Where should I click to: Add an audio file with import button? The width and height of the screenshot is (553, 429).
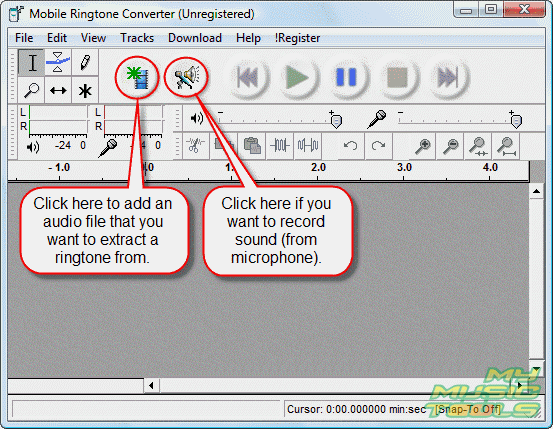tap(138, 77)
